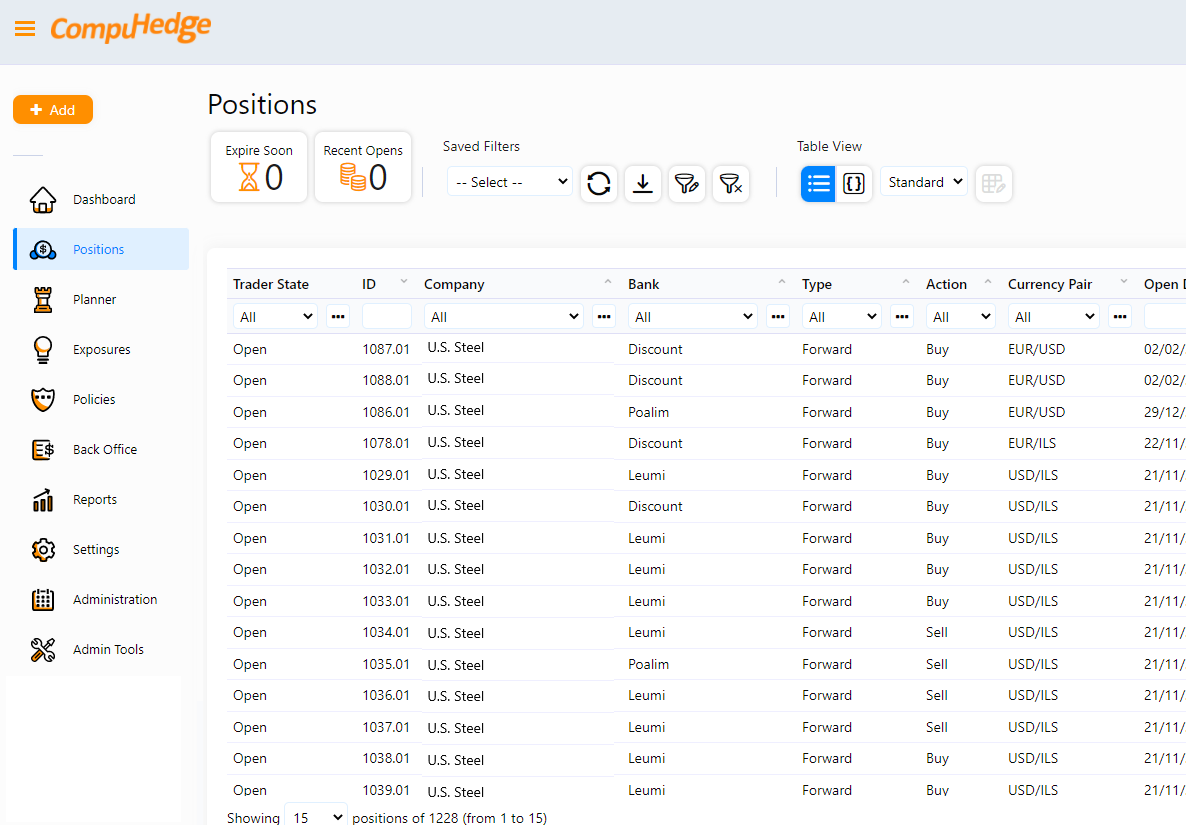Sort by the Type column arrow
The height and width of the screenshot is (825, 1186).
(905, 281)
